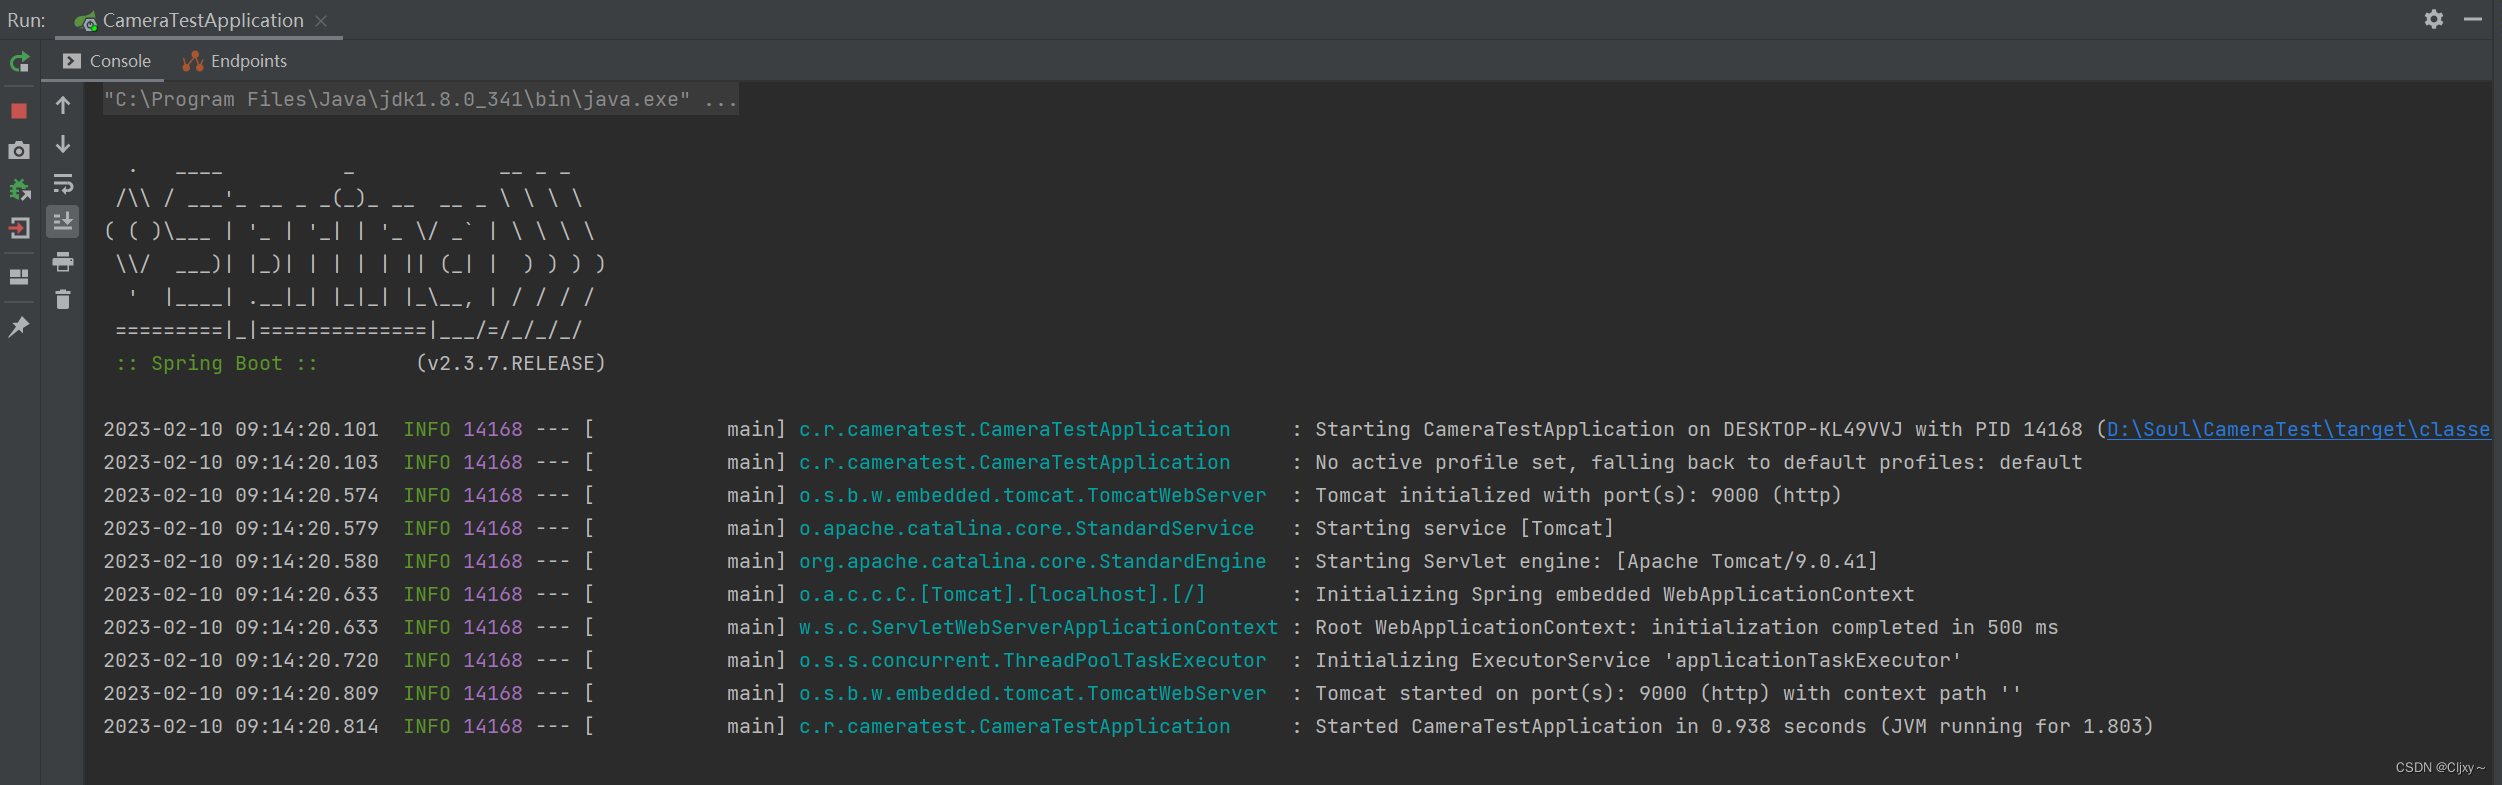This screenshot has height=785, width=2502.
Task: Switch to the Console tab
Action: click(107, 61)
